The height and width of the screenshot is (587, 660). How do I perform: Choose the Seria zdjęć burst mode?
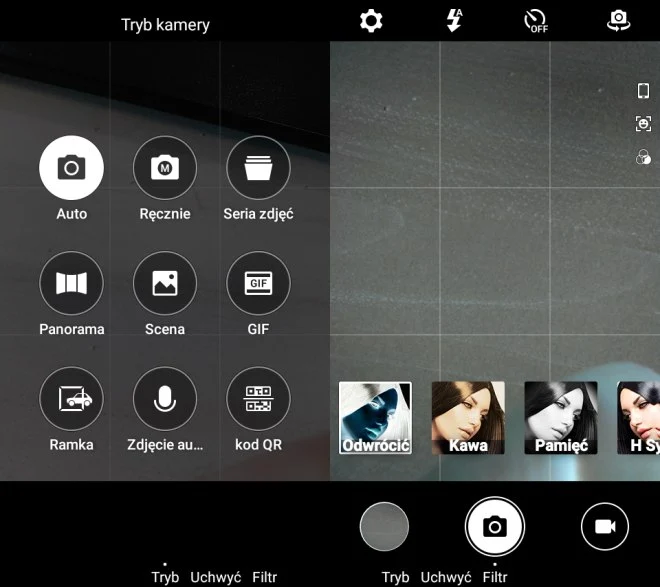(258, 168)
